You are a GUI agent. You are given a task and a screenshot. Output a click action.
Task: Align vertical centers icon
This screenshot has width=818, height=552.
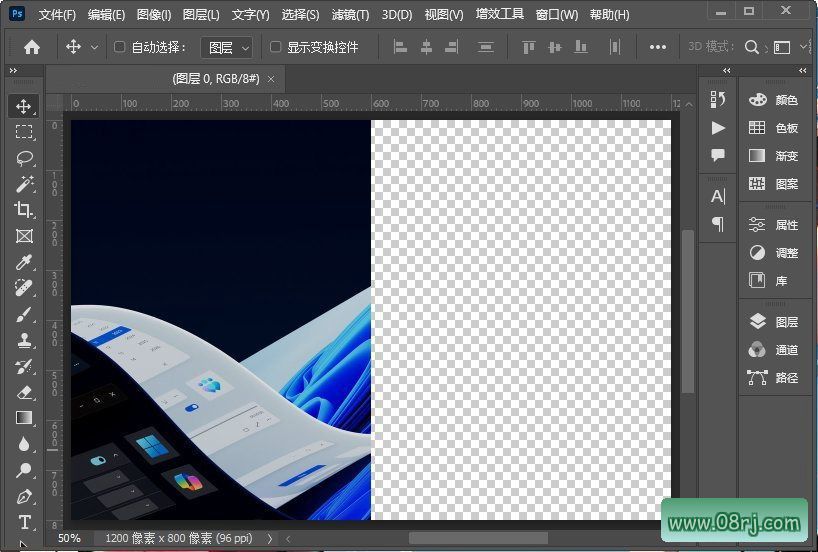(x=555, y=47)
